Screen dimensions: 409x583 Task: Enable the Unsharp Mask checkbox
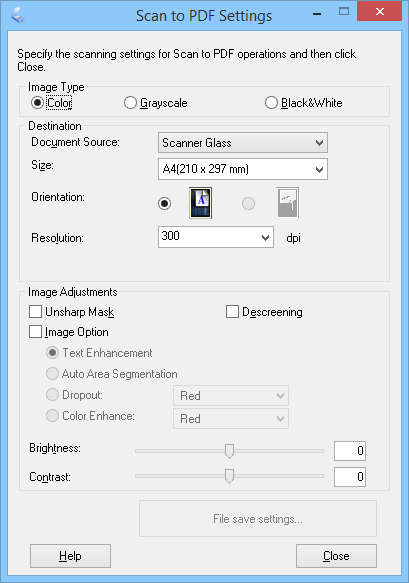tap(71, 312)
